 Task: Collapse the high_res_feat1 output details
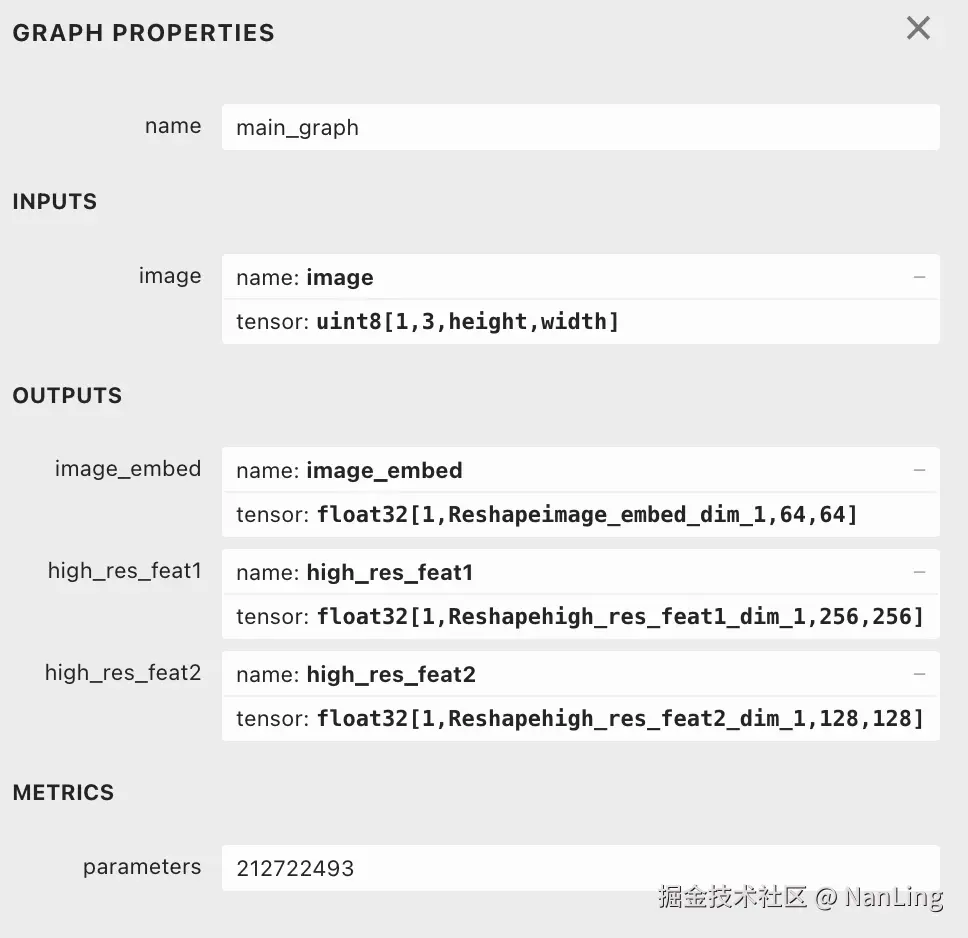point(919,572)
